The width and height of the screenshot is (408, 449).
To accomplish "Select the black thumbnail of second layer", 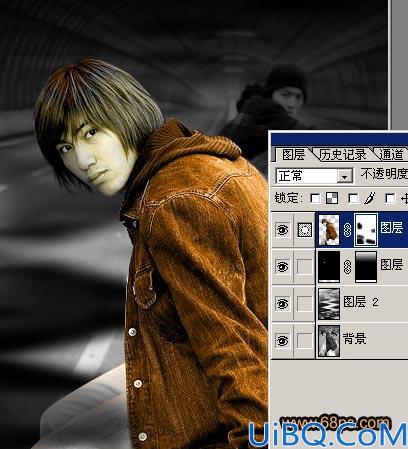I will 329,267.
